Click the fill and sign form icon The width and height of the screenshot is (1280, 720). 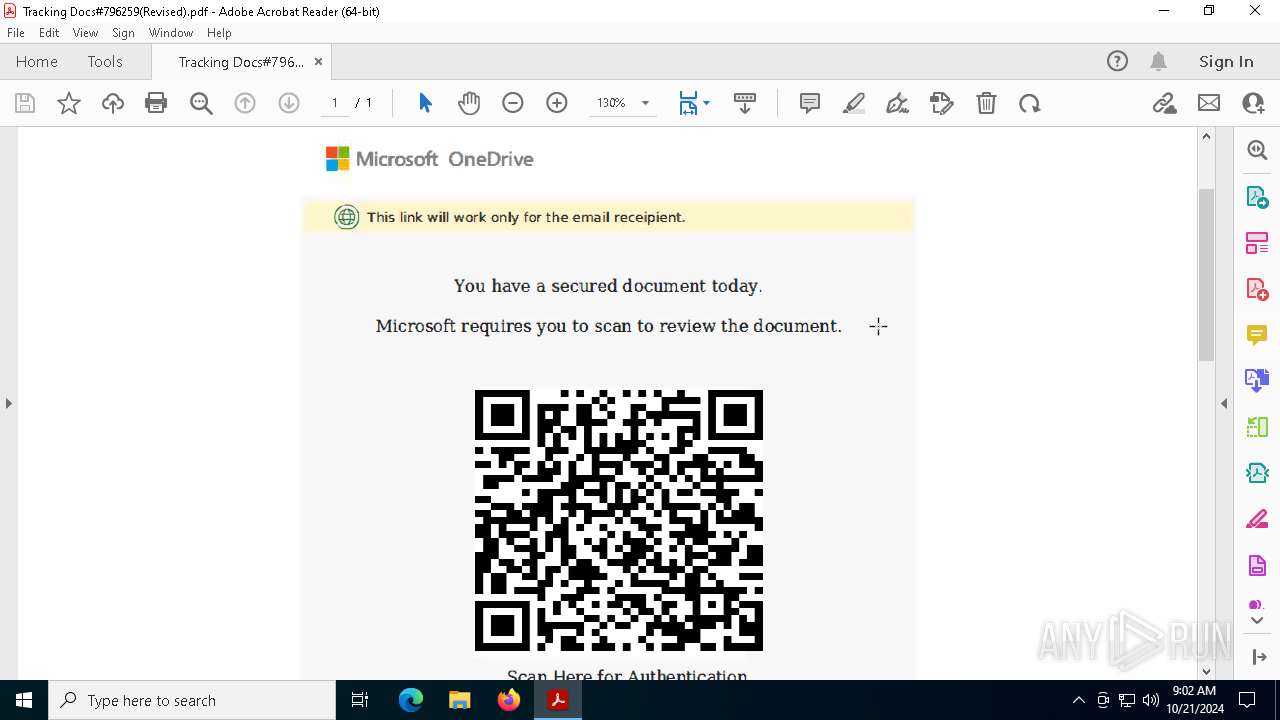coord(942,103)
